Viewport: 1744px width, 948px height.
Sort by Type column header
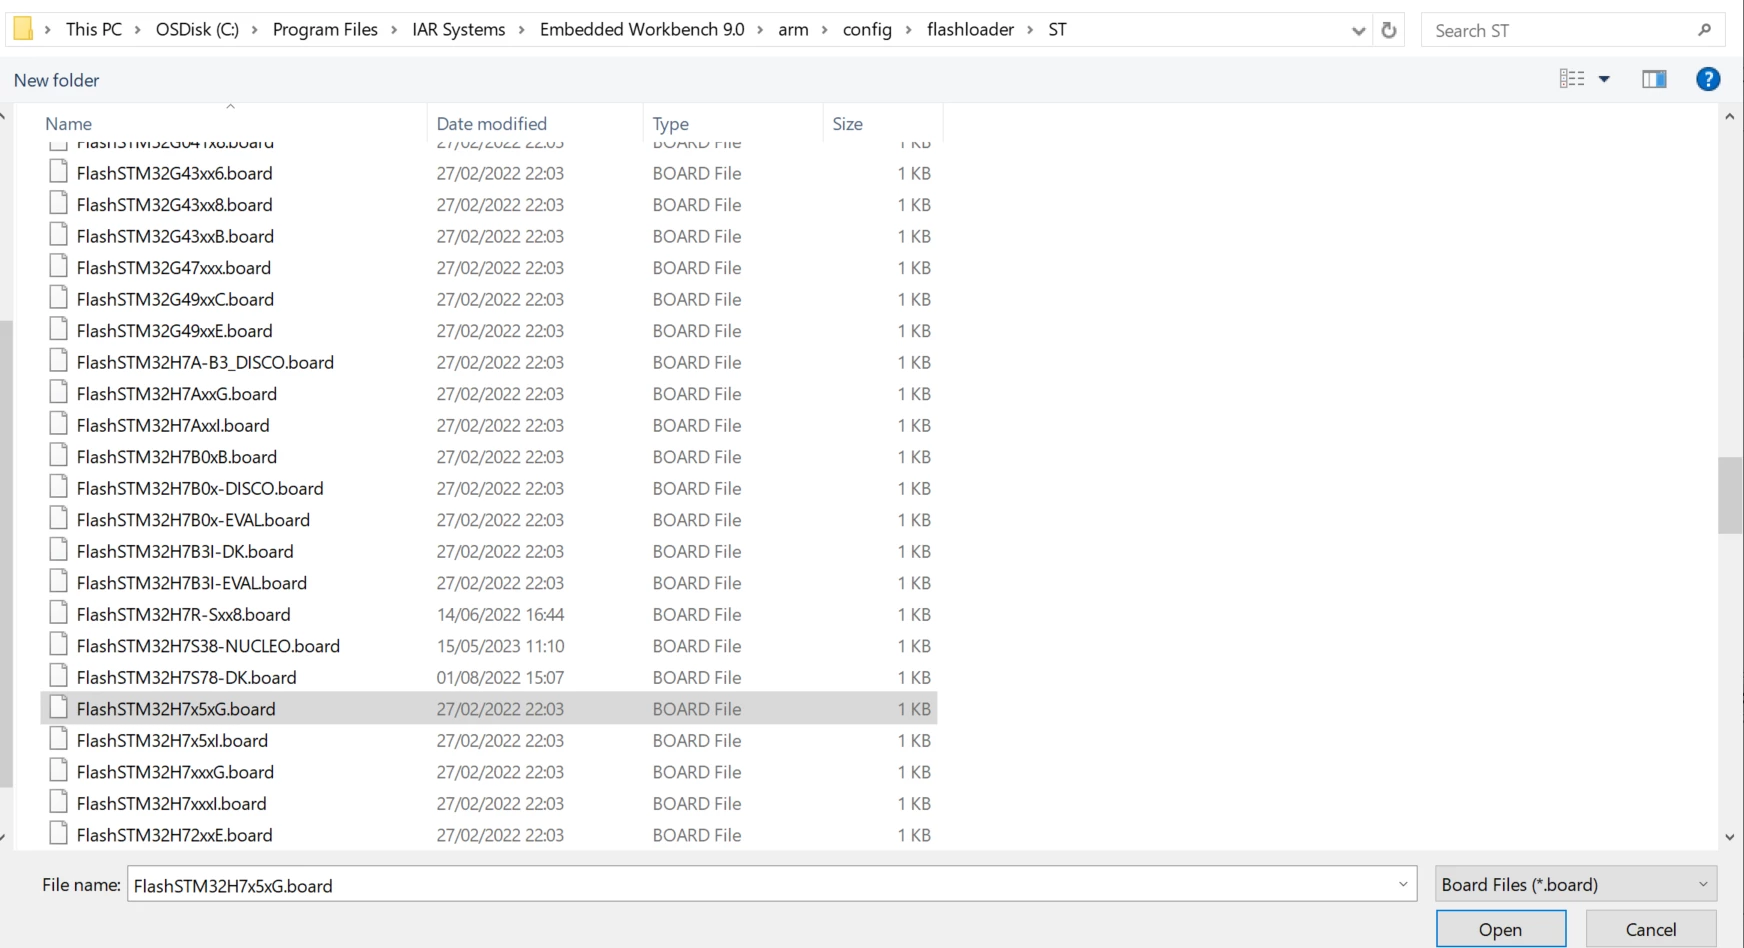pyautogui.click(x=671, y=124)
